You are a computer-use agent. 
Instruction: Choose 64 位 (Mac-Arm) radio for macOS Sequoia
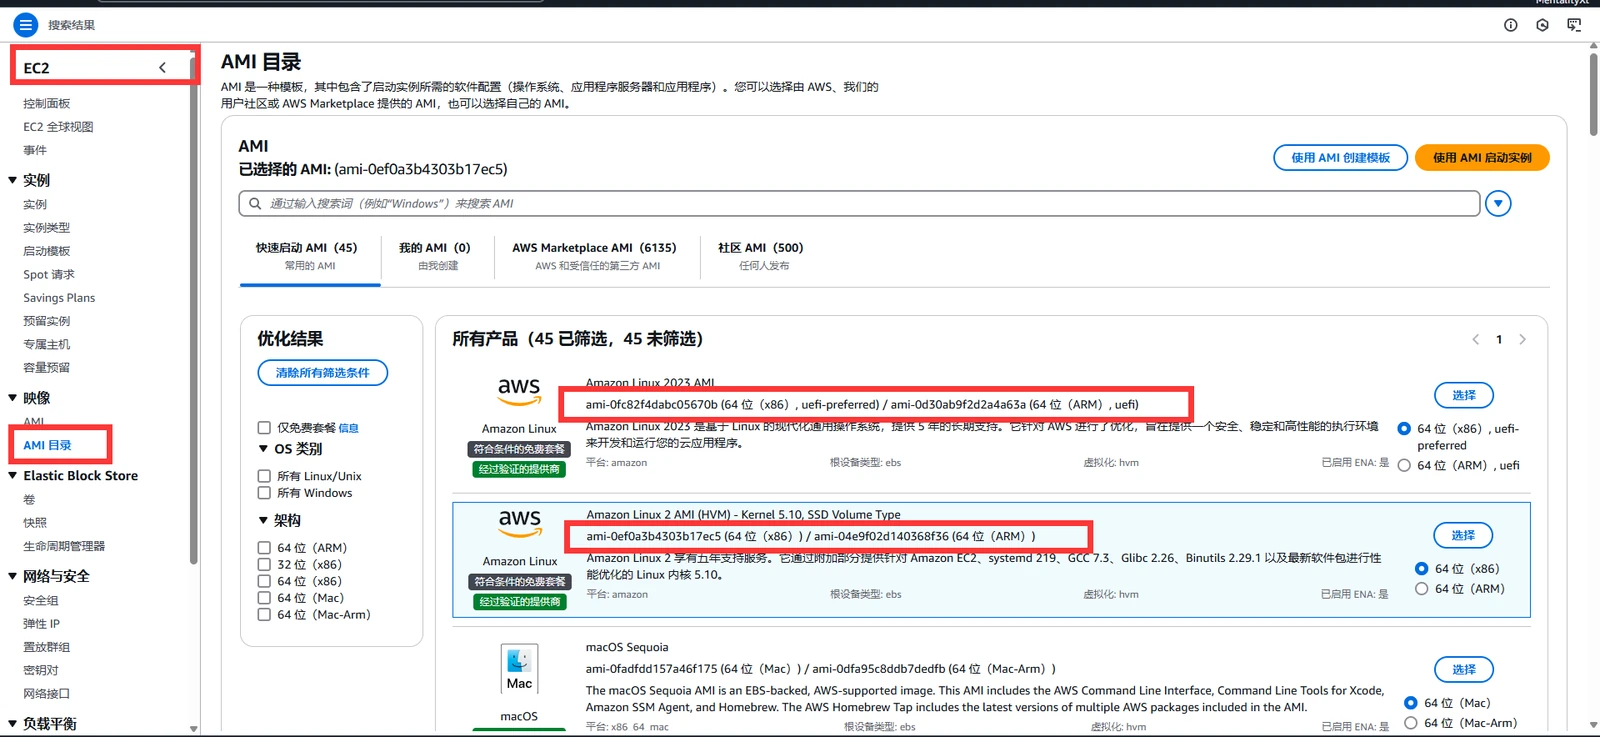(1410, 722)
